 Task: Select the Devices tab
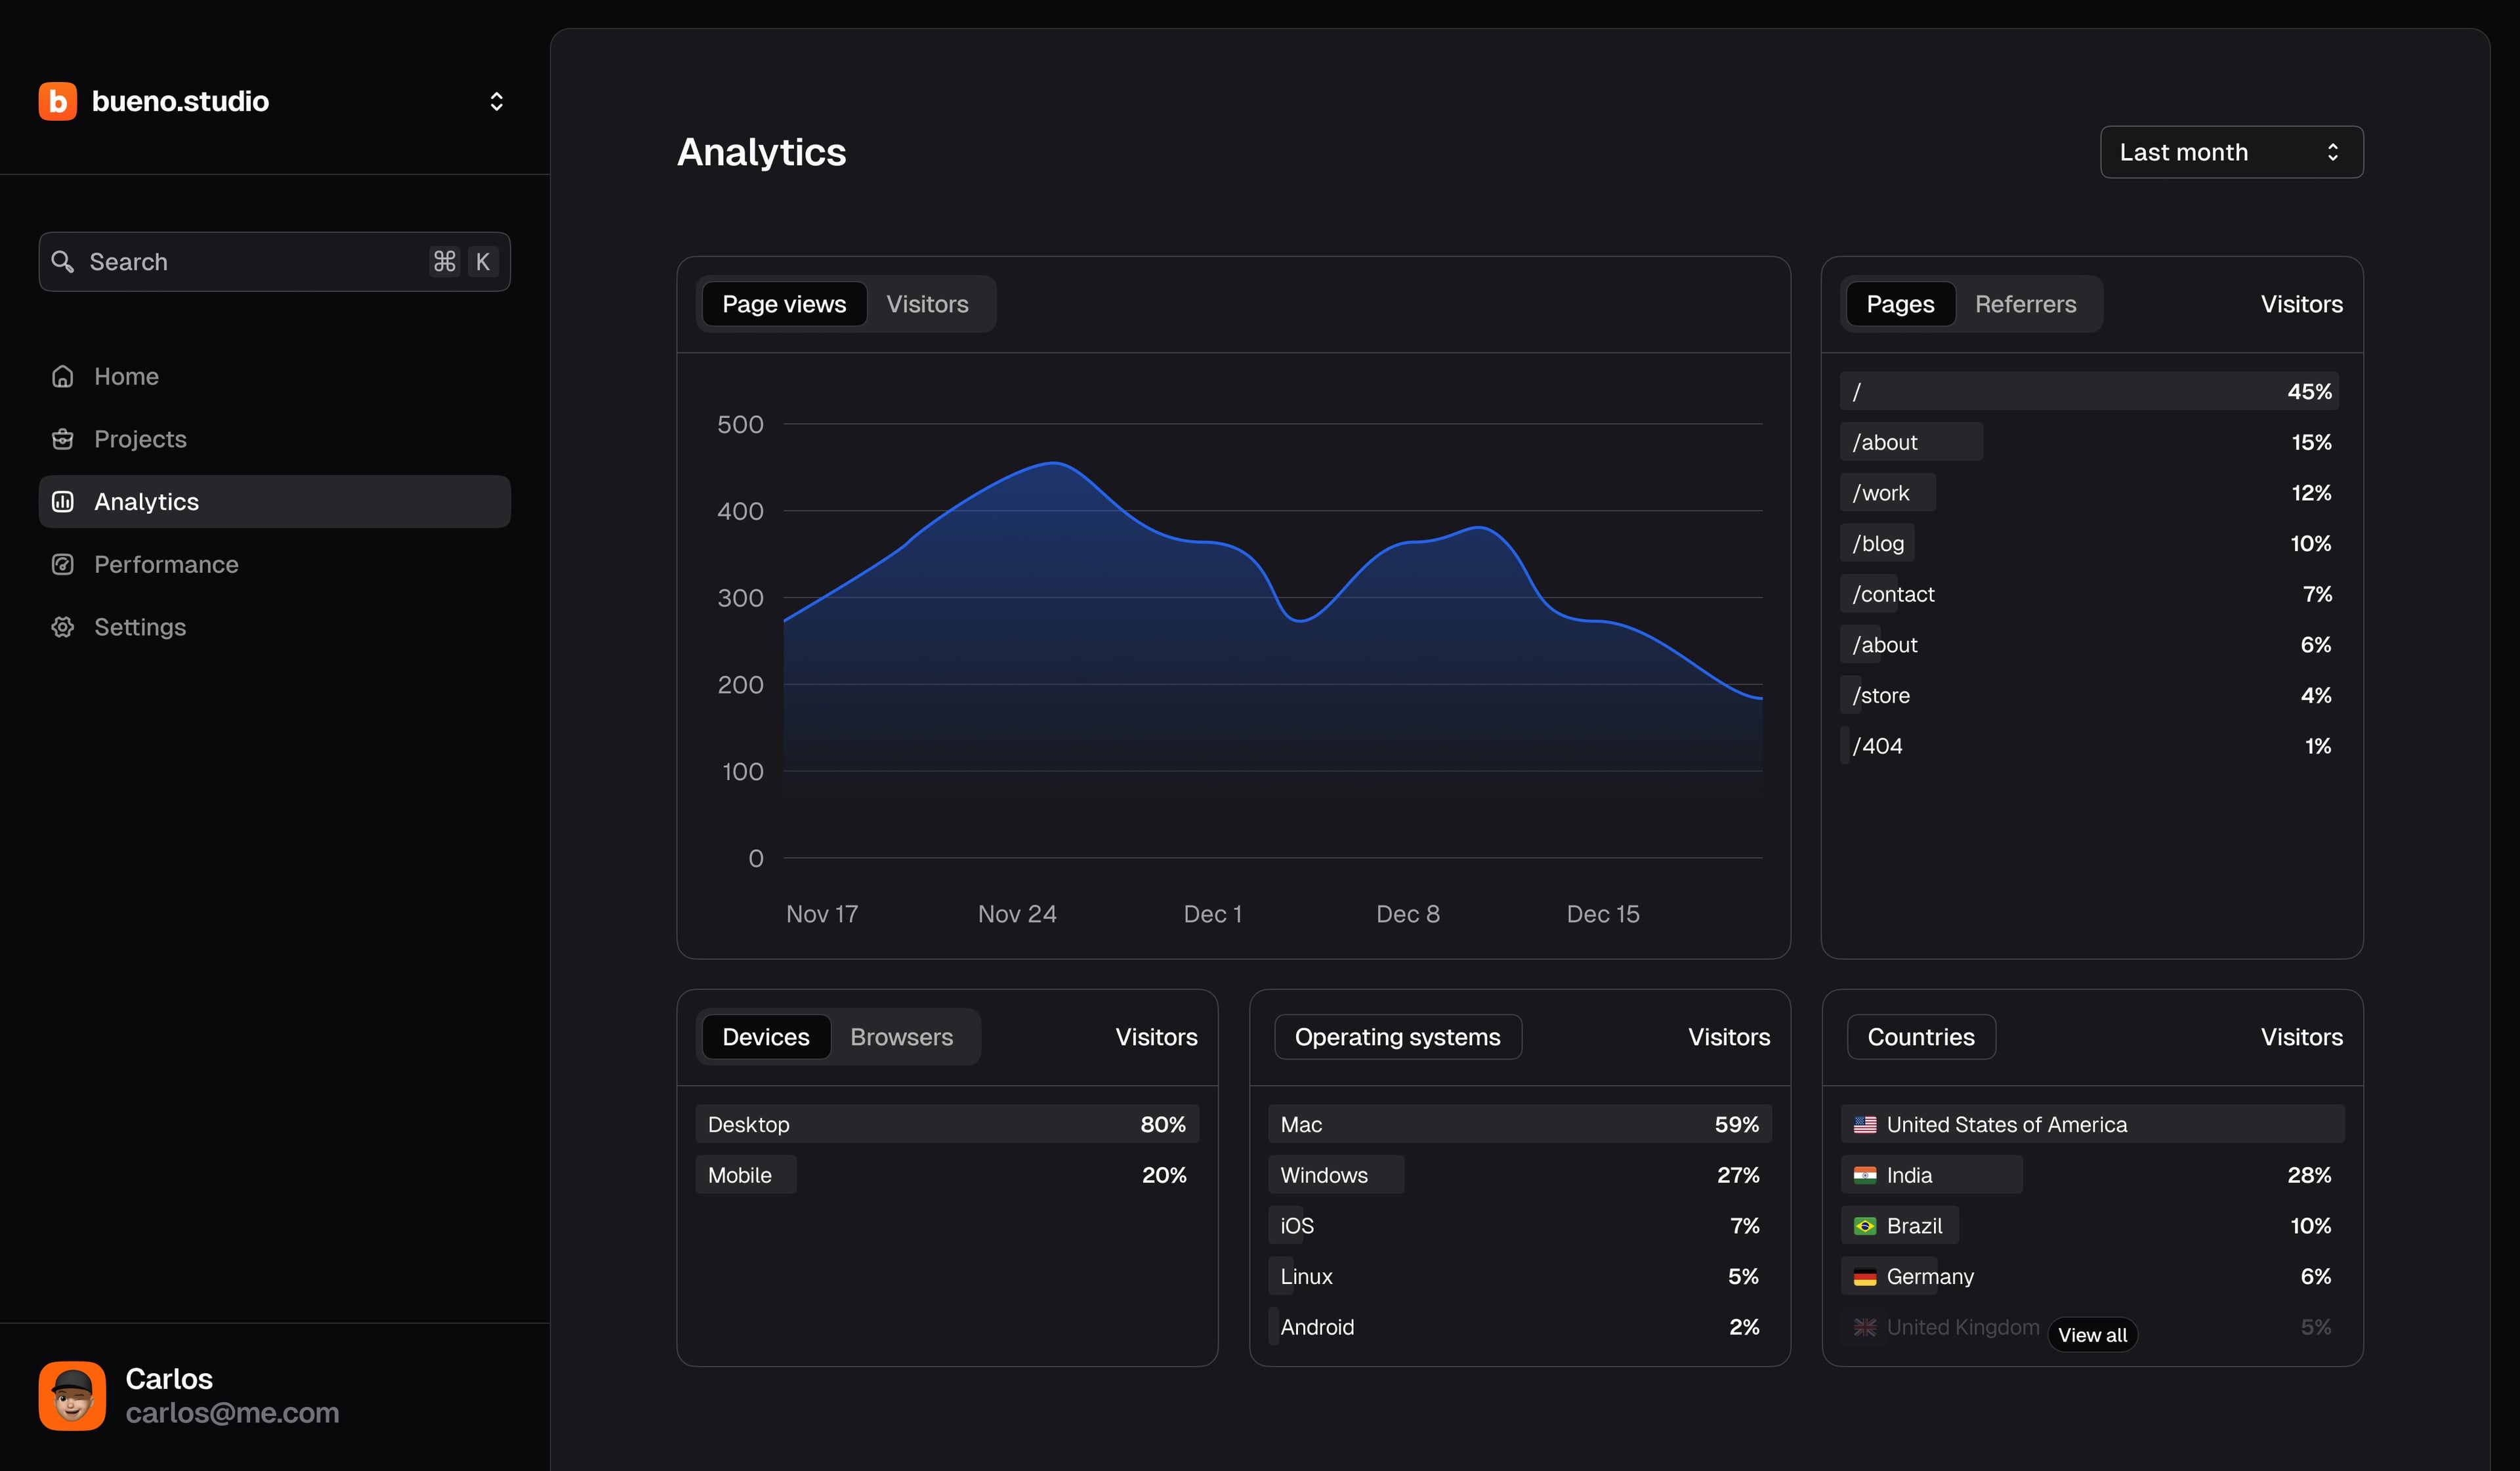pyautogui.click(x=766, y=1037)
